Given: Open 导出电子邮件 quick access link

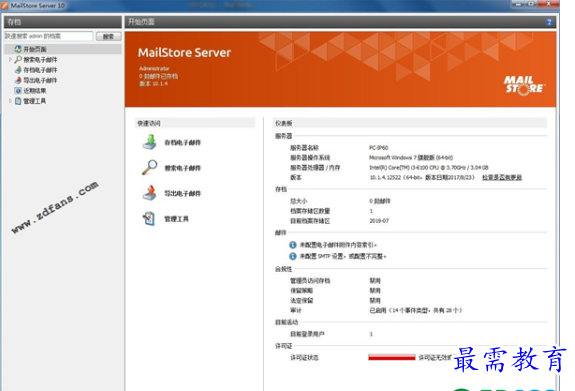Looking at the screenshot, I should (x=182, y=193).
